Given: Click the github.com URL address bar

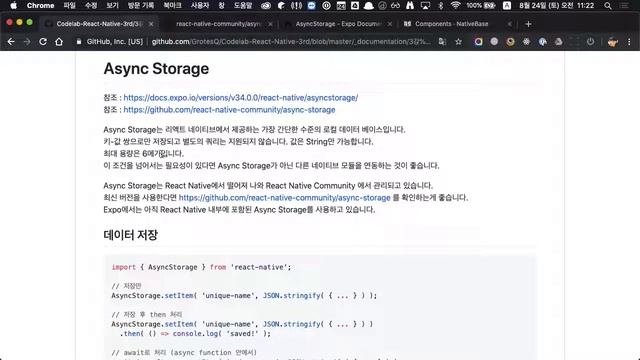Looking at the screenshot, I should pyautogui.click(x=291, y=42).
